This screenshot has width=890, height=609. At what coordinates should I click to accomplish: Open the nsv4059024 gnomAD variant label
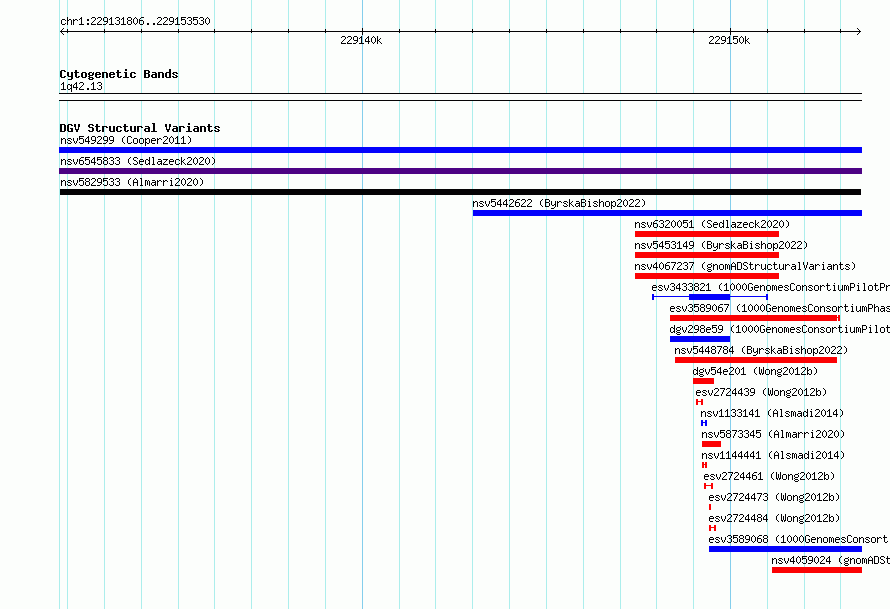[x=830, y=560]
